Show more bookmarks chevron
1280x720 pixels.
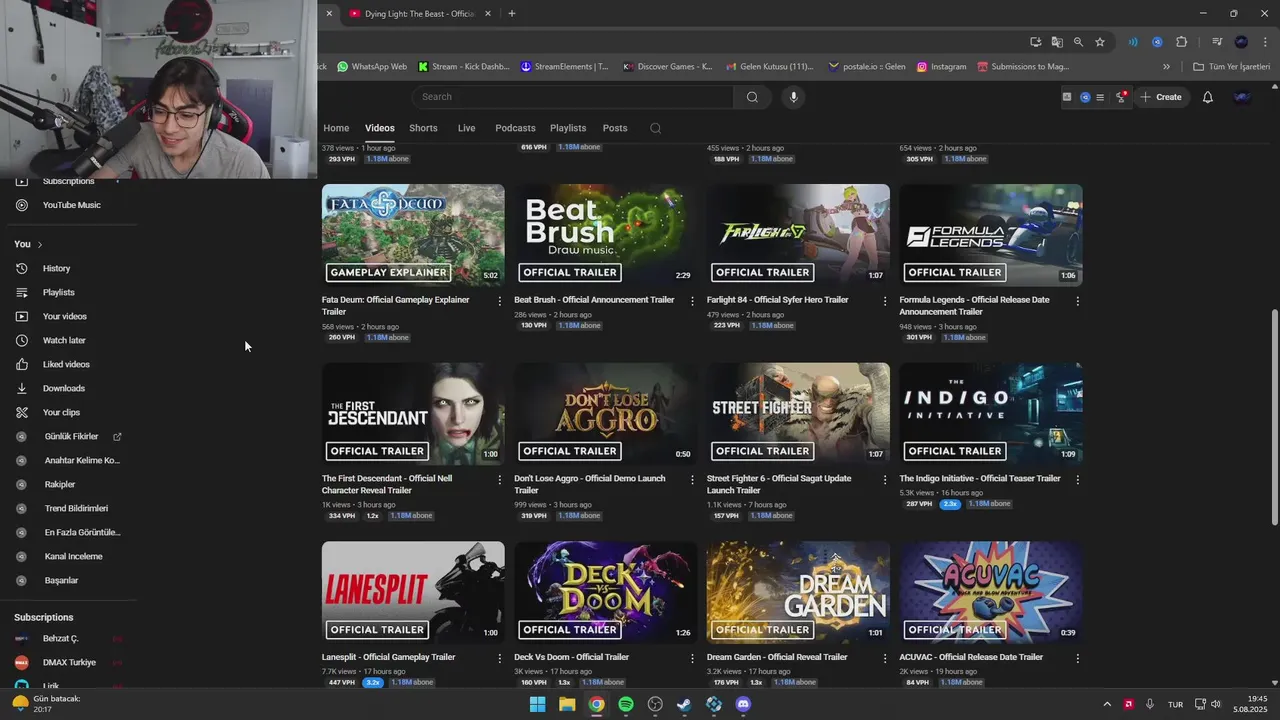pyautogui.click(x=1166, y=67)
